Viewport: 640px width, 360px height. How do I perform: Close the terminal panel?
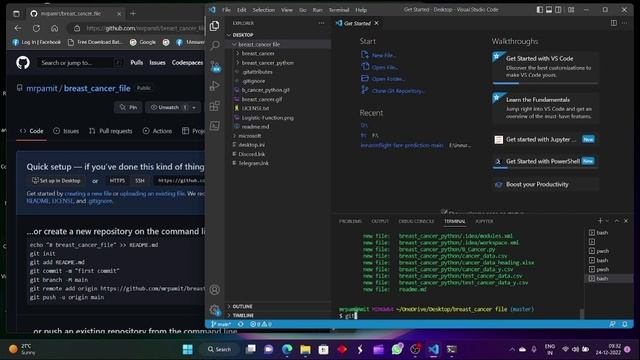click(626, 221)
